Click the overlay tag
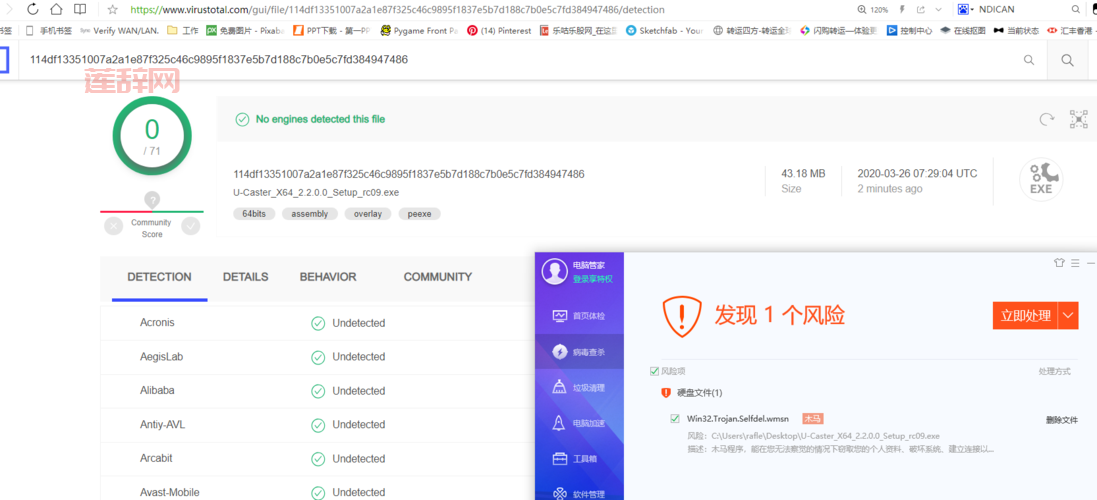The image size is (1097, 500). (368, 214)
